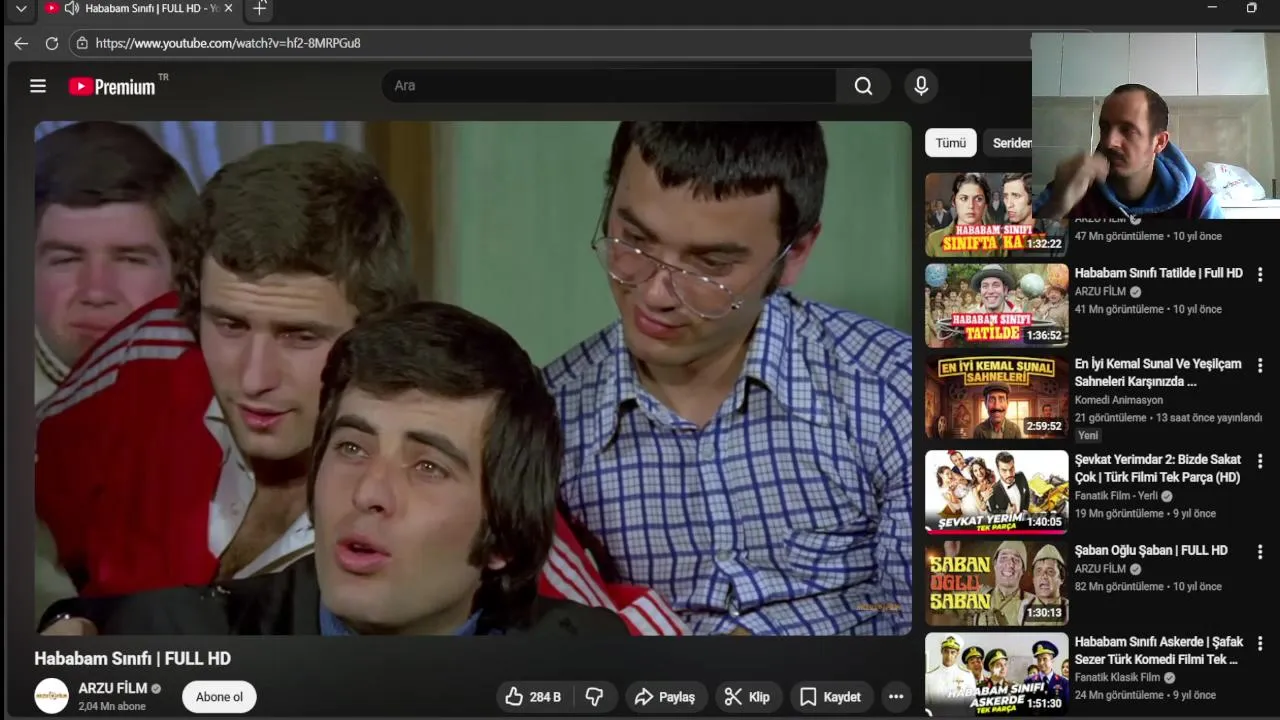Minimize the browser window
The width and height of the screenshot is (1280, 720).
(1212, 8)
